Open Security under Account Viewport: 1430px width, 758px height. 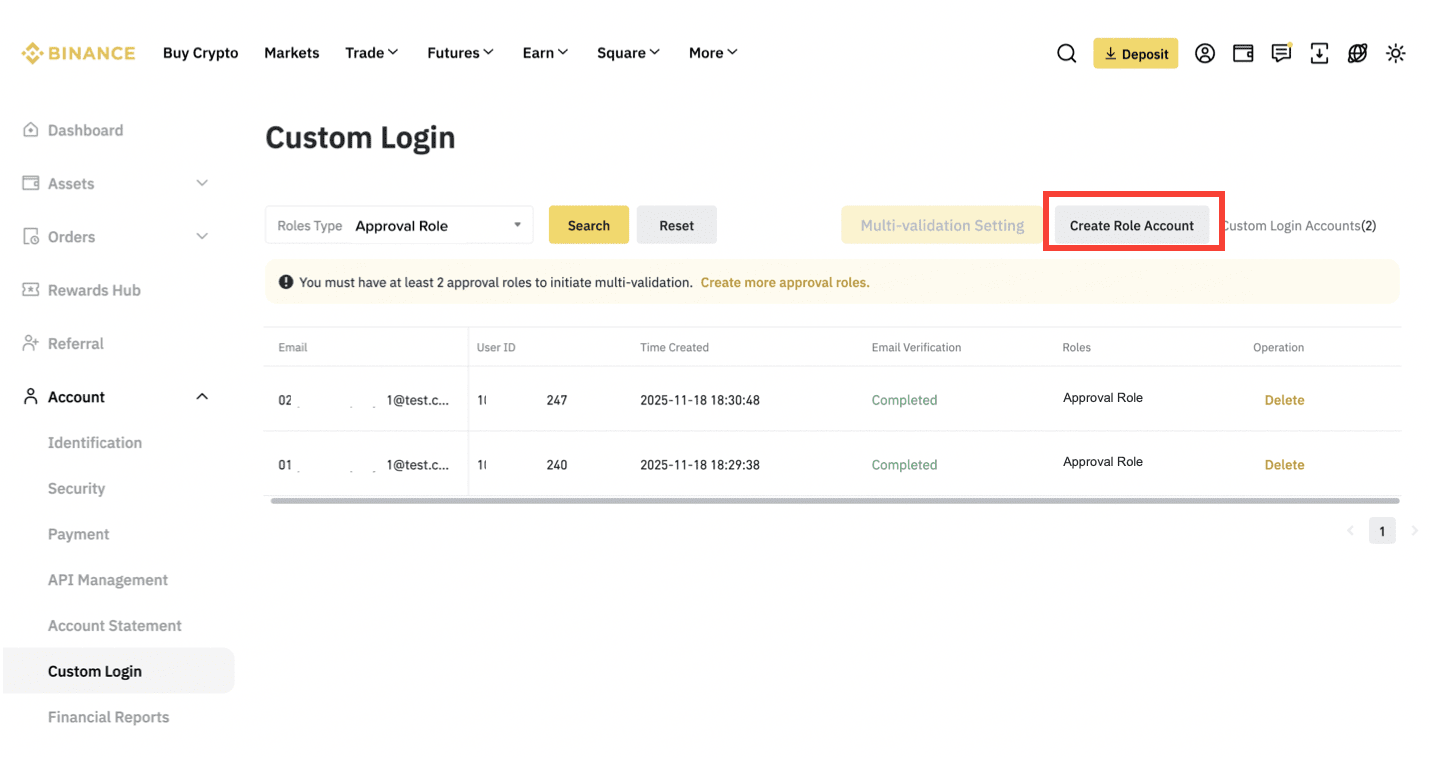coord(76,488)
